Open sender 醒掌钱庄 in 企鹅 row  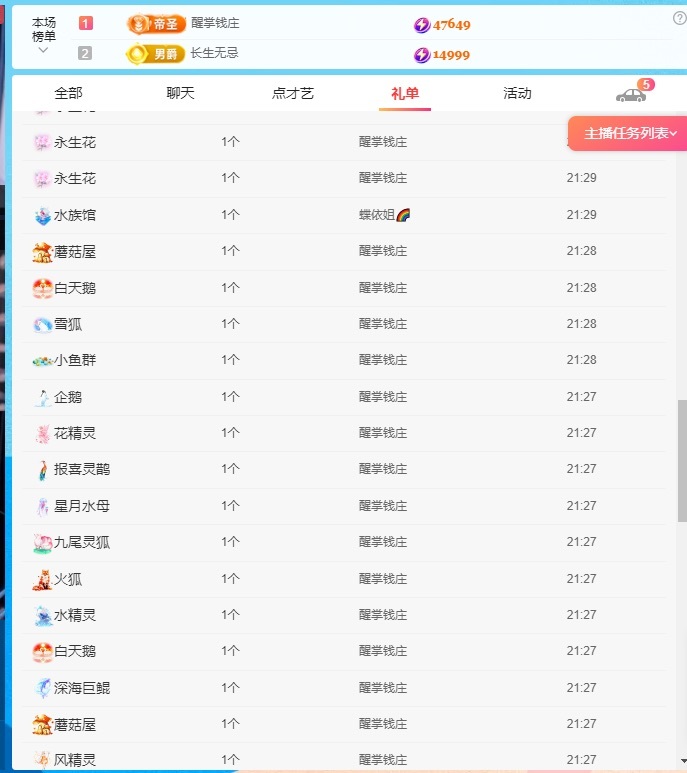[x=383, y=397]
